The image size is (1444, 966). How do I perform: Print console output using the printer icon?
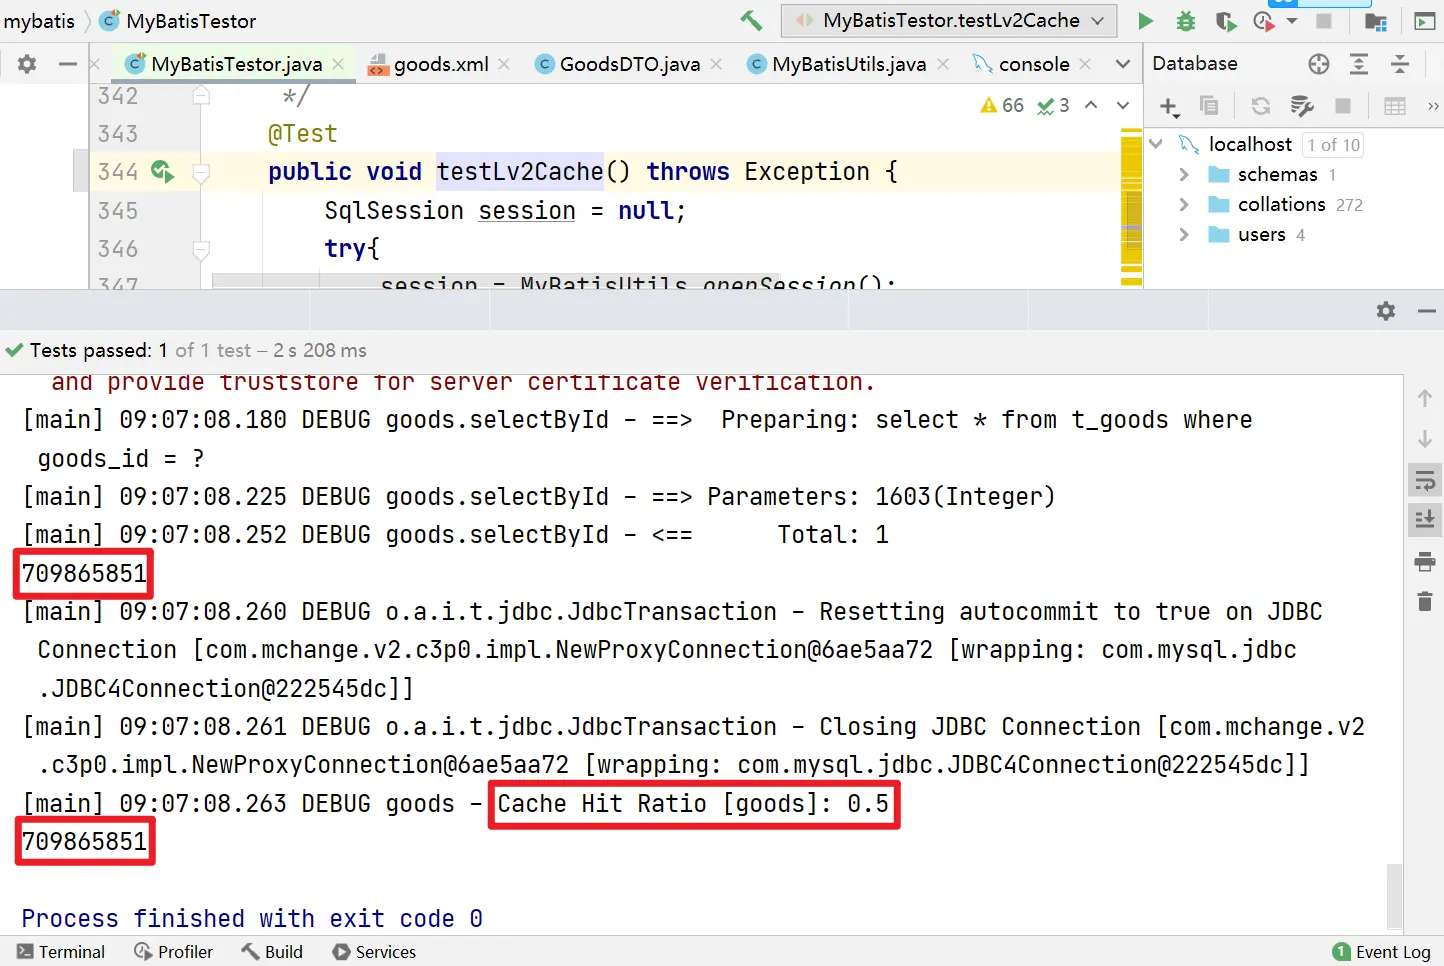[1425, 561]
